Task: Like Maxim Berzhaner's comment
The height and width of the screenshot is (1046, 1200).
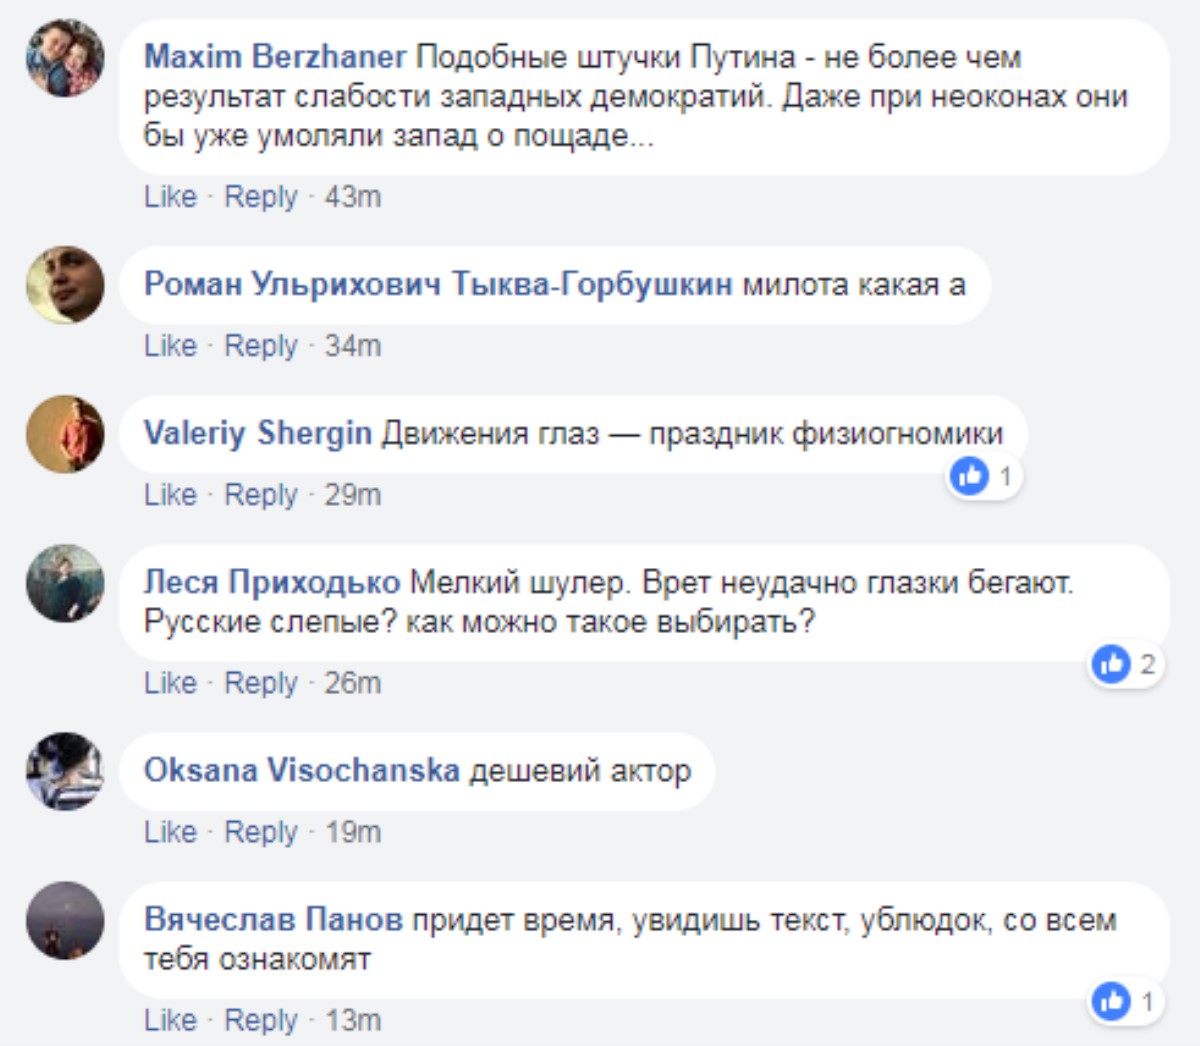Action: point(170,197)
